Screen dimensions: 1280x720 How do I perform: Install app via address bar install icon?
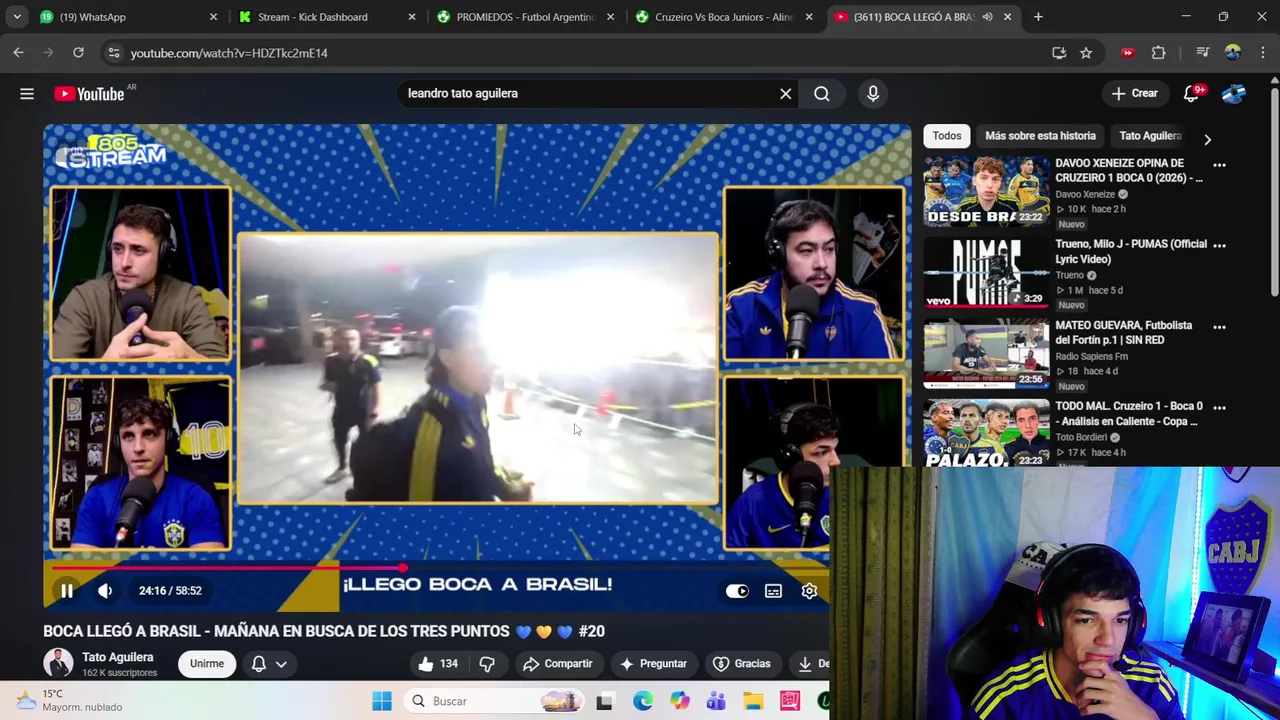[1059, 53]
